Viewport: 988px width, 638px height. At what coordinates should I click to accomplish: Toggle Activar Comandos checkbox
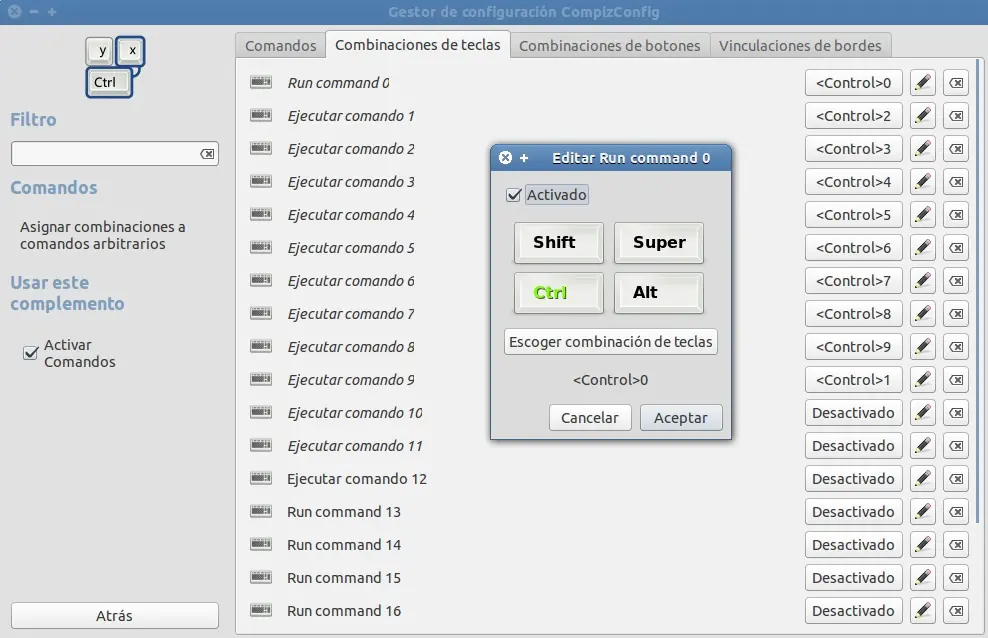[30, 353]
